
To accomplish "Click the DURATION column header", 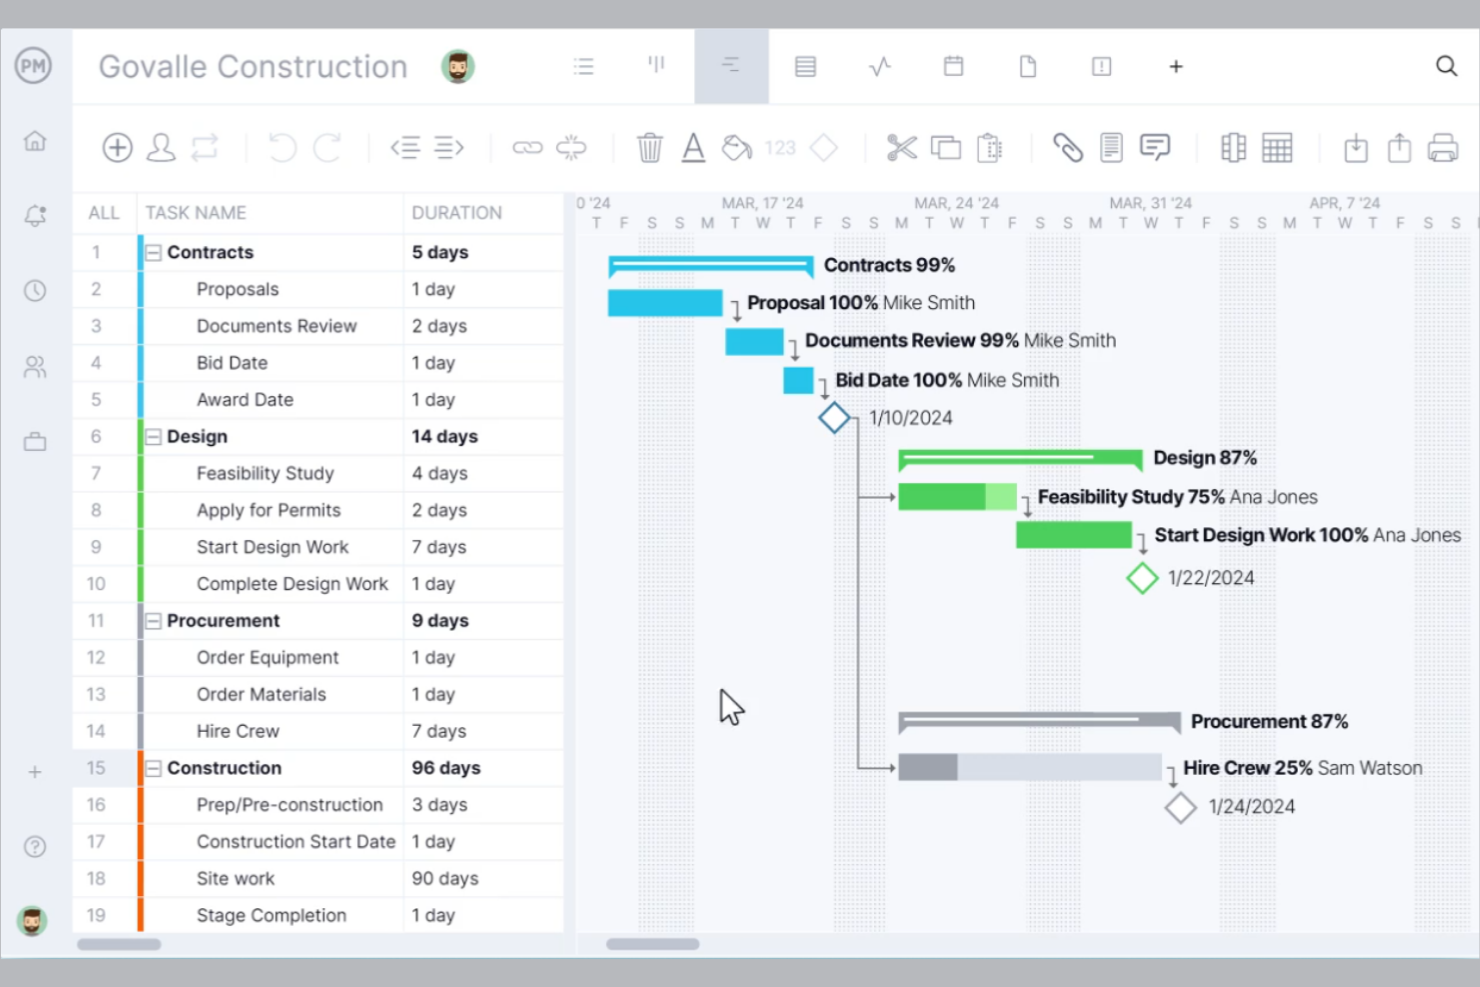I will (x=456, y=213).
